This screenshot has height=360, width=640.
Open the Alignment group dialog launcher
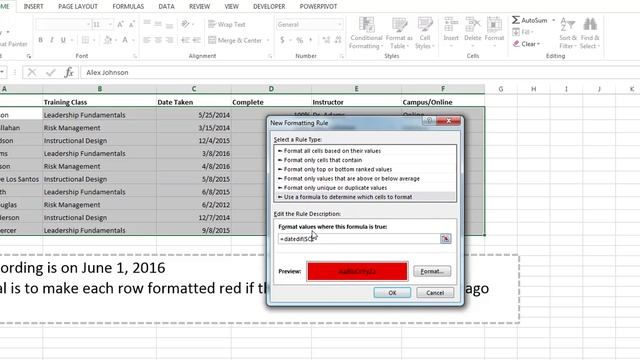coord(270,56)
